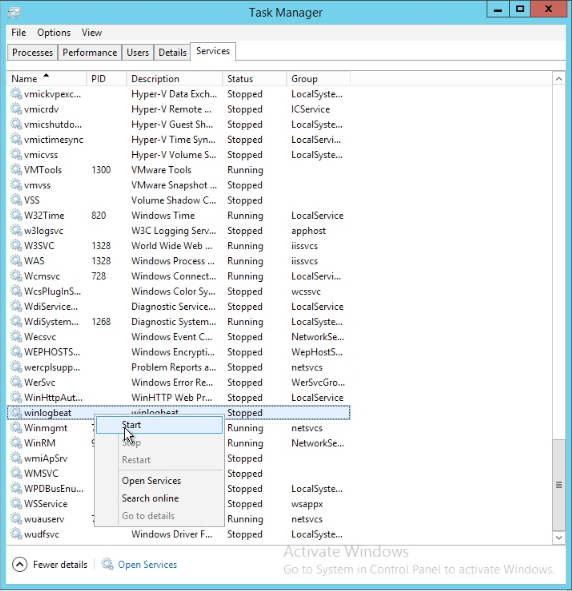Sort services by Description column header
Screen dimensions: 572x591
click(174, 78)
